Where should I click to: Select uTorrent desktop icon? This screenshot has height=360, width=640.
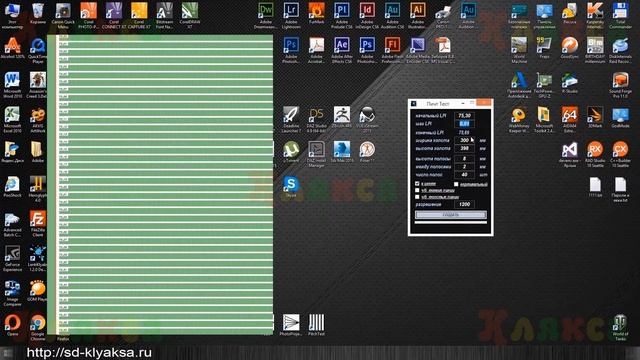pyautogui.click(x=291, y=152)
